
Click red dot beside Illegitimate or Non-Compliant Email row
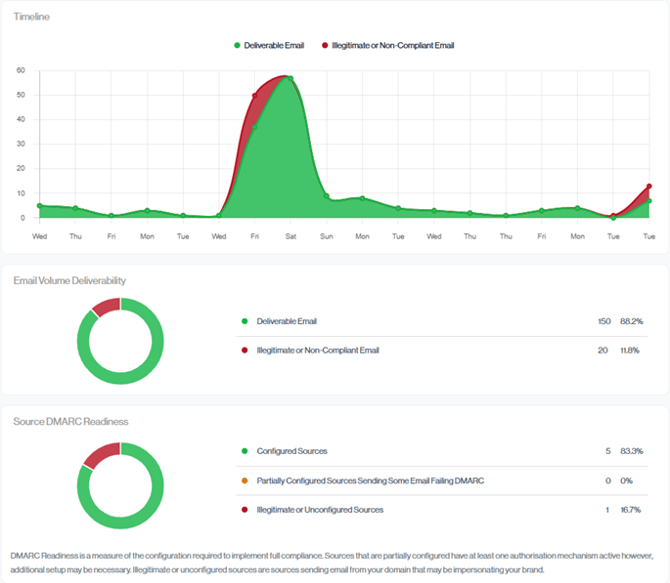click(x=243, y=350)
